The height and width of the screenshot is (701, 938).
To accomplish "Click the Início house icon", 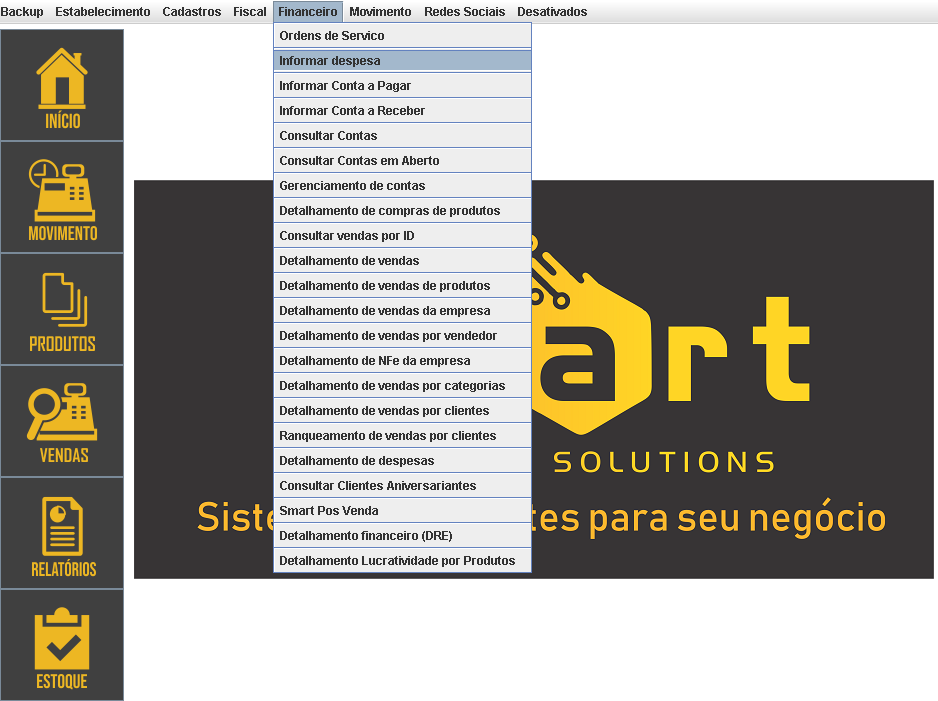I will 62,86.
